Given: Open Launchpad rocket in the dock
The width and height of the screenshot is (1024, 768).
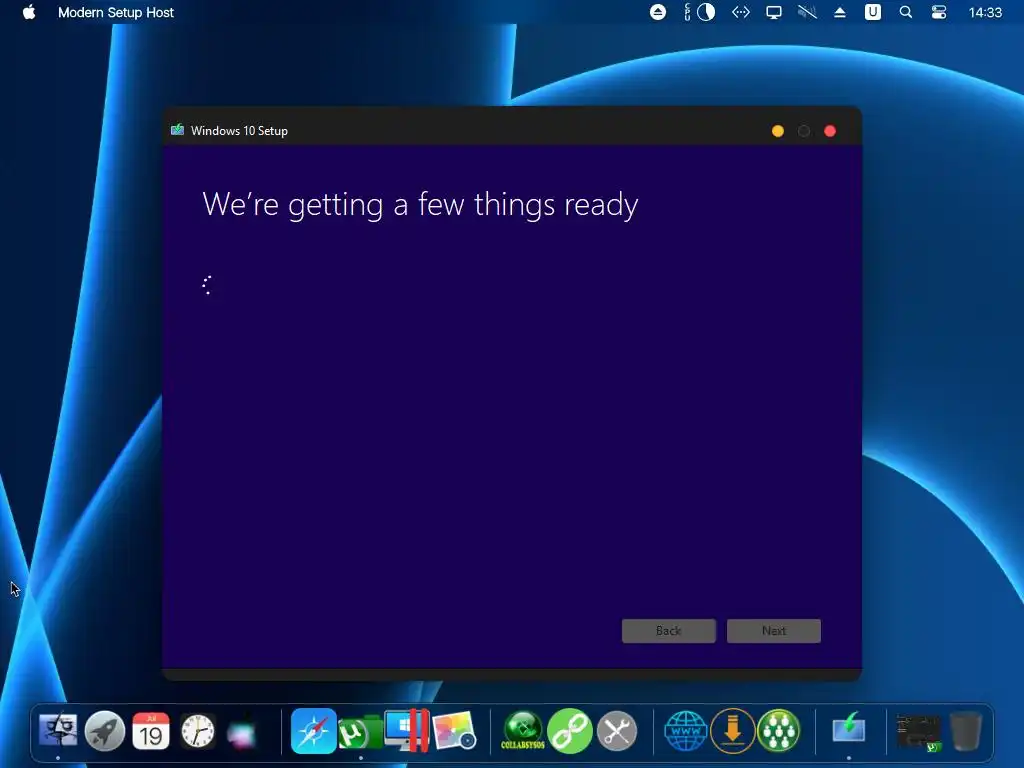Looking at the screenshot, I should (104, 731).
